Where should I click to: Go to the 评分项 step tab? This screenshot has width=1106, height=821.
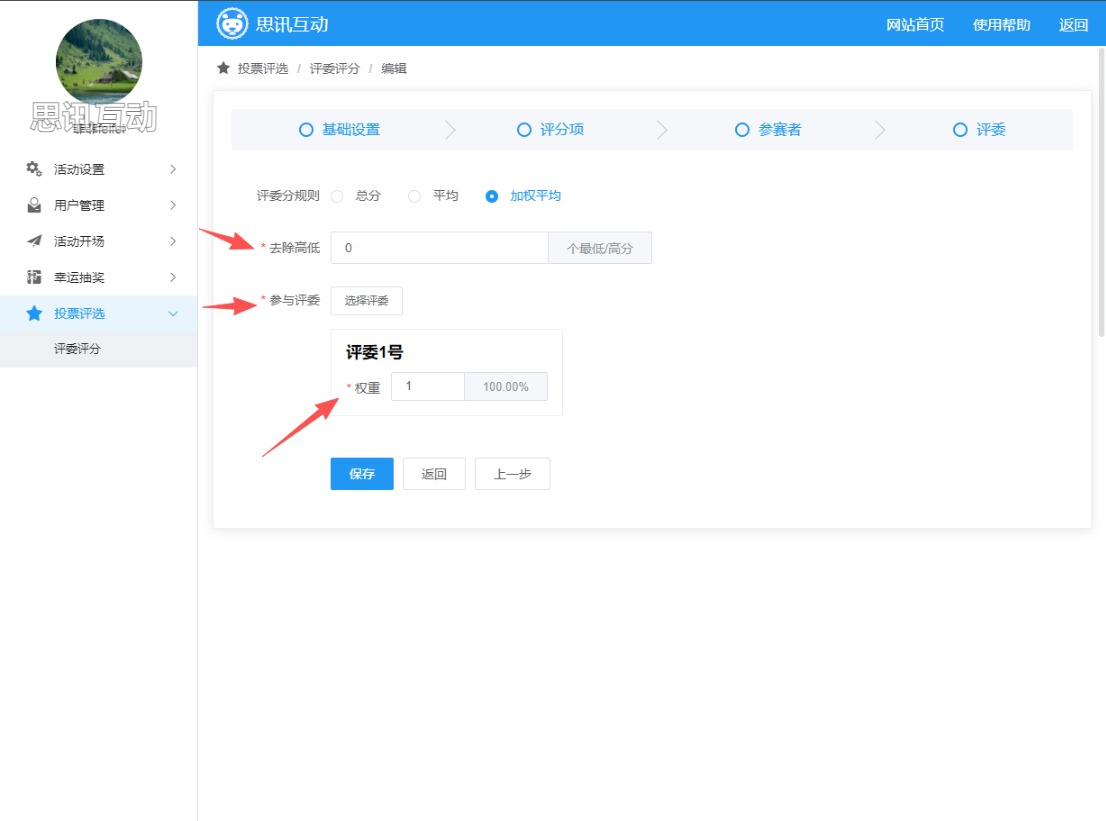coord(551,130)
